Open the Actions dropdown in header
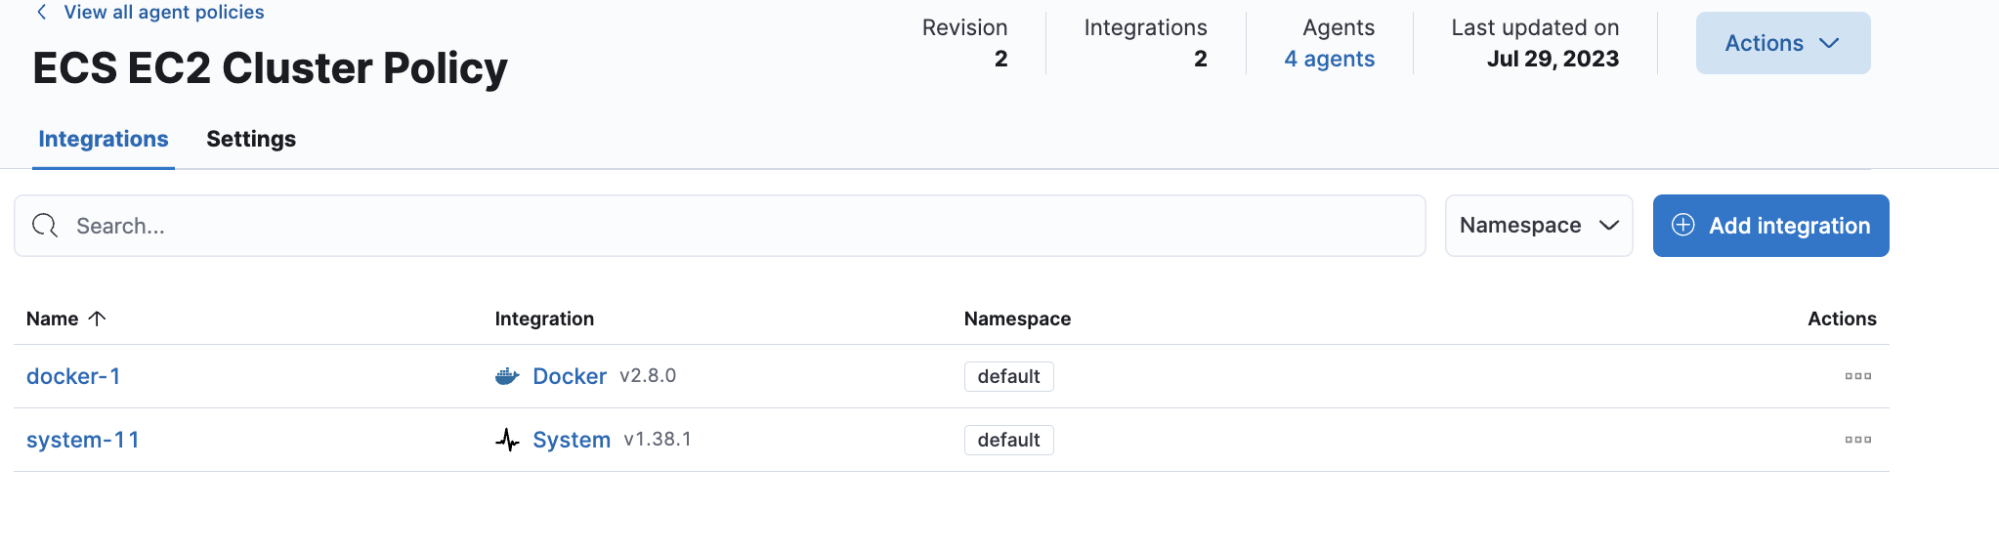 [1782, 43]
